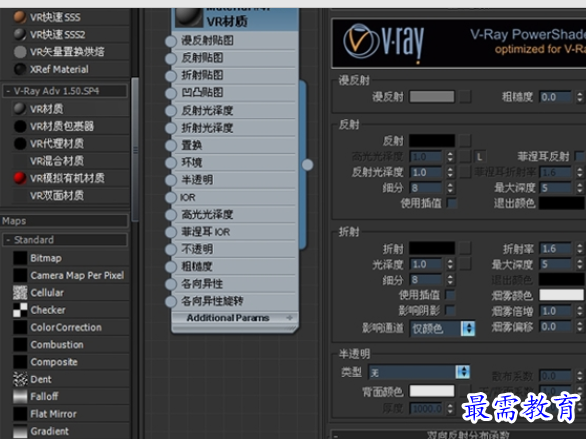The image size is (586, 439).
Task: Enable 影响阴影 checkbox
Action: [x=451, y=310]
